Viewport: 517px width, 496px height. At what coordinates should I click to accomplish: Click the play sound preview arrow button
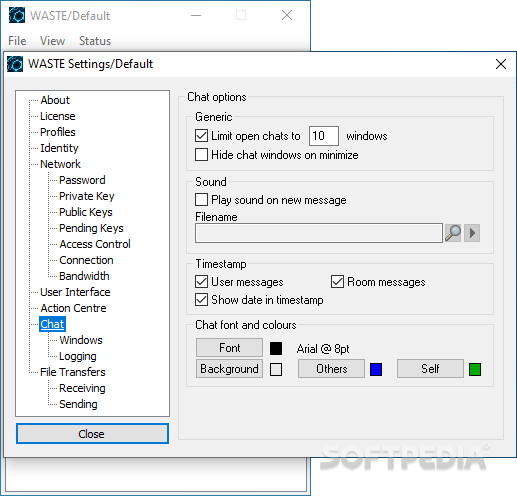(x=472, y=233)
